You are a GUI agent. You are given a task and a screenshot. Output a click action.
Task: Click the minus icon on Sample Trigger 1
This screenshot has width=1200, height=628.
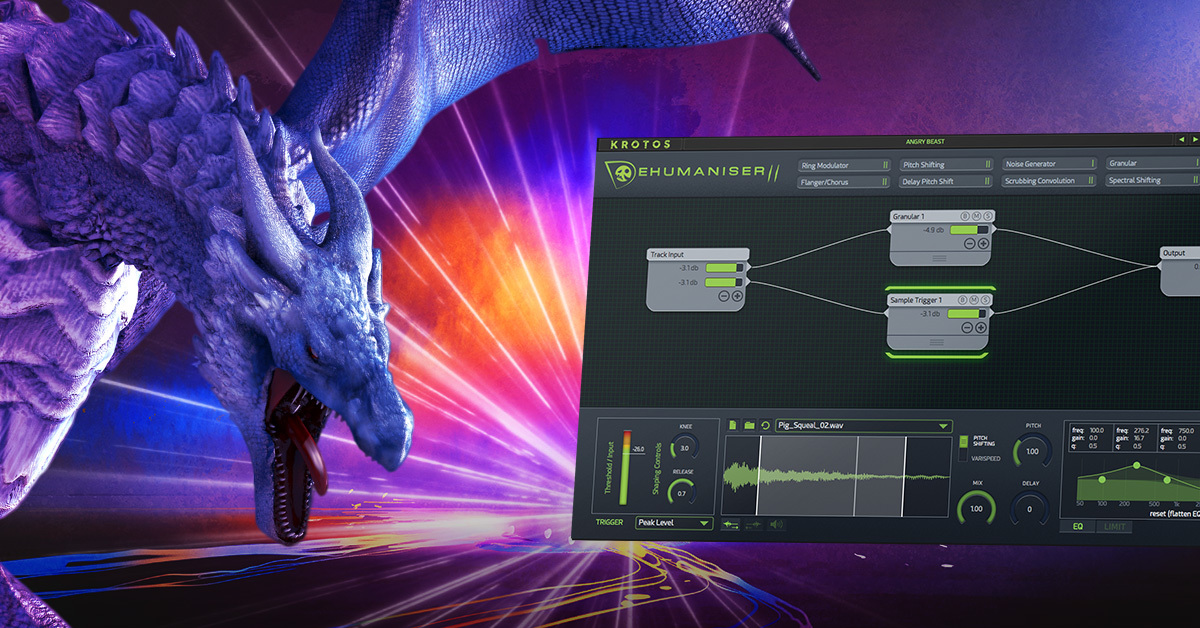coord(969,327)
